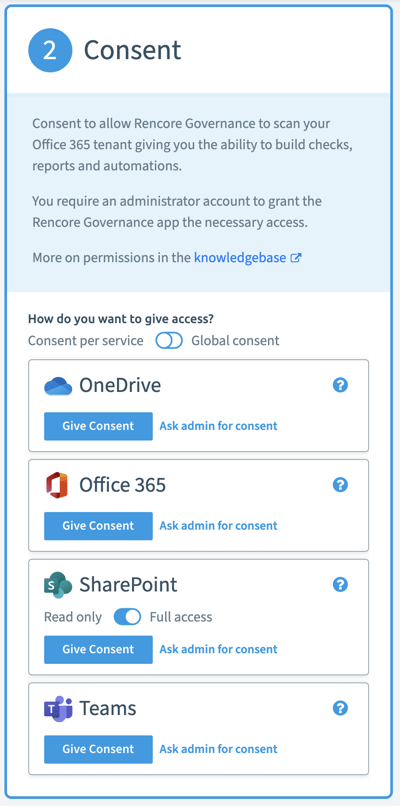The image size is (400, 806).
Task: Give Consent for OneDrive
Action: point(98,426)
